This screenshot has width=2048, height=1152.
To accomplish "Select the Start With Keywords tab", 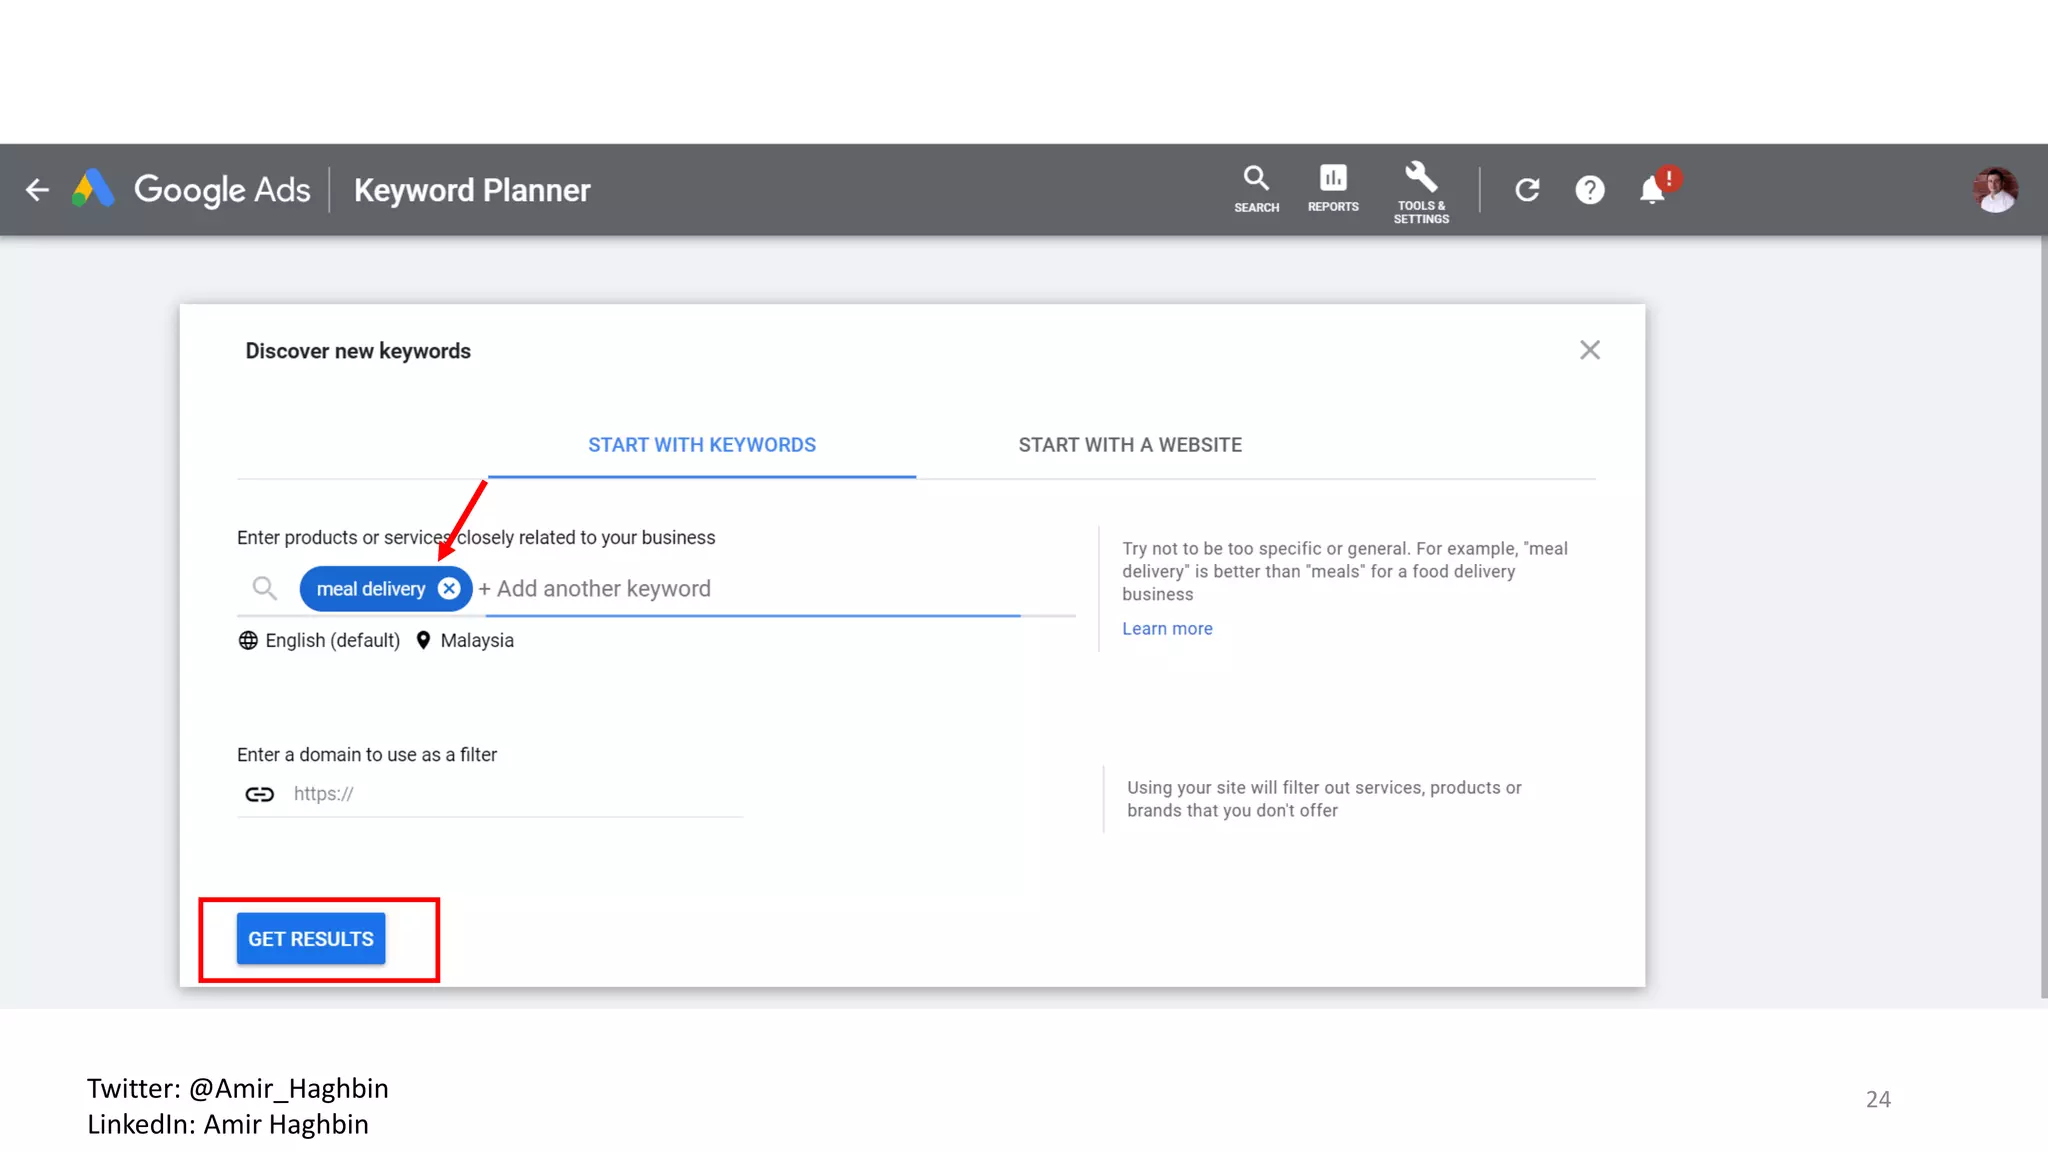I will [x=702, y=445].
